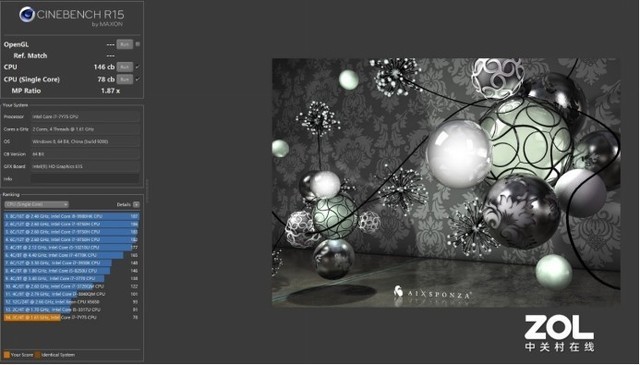The height and width of the screenshot is (365, 640).
Task: Open the CPU (Single Core) ranking dropdown
Action: (x=36, y=204)
